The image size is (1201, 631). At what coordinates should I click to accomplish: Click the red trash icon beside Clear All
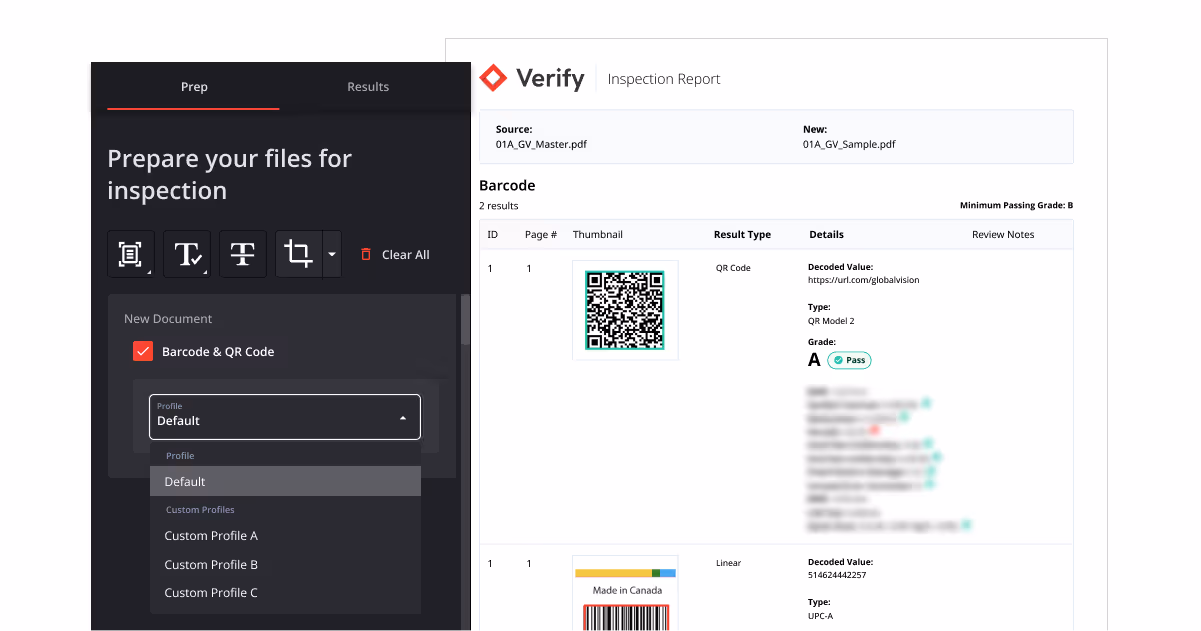click(x=366, y=255)
